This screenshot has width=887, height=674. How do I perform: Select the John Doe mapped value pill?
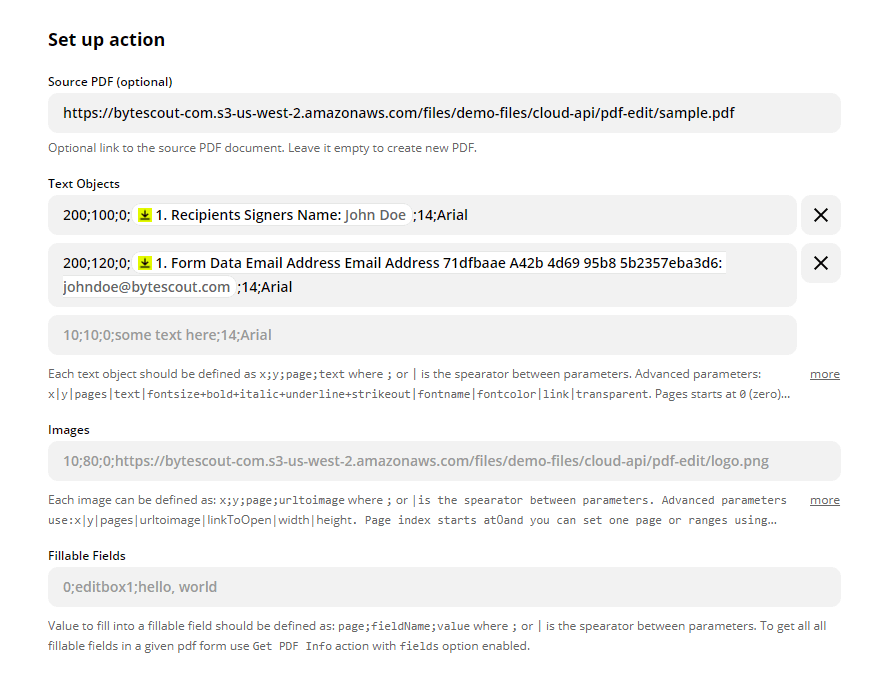click(375, 215)
